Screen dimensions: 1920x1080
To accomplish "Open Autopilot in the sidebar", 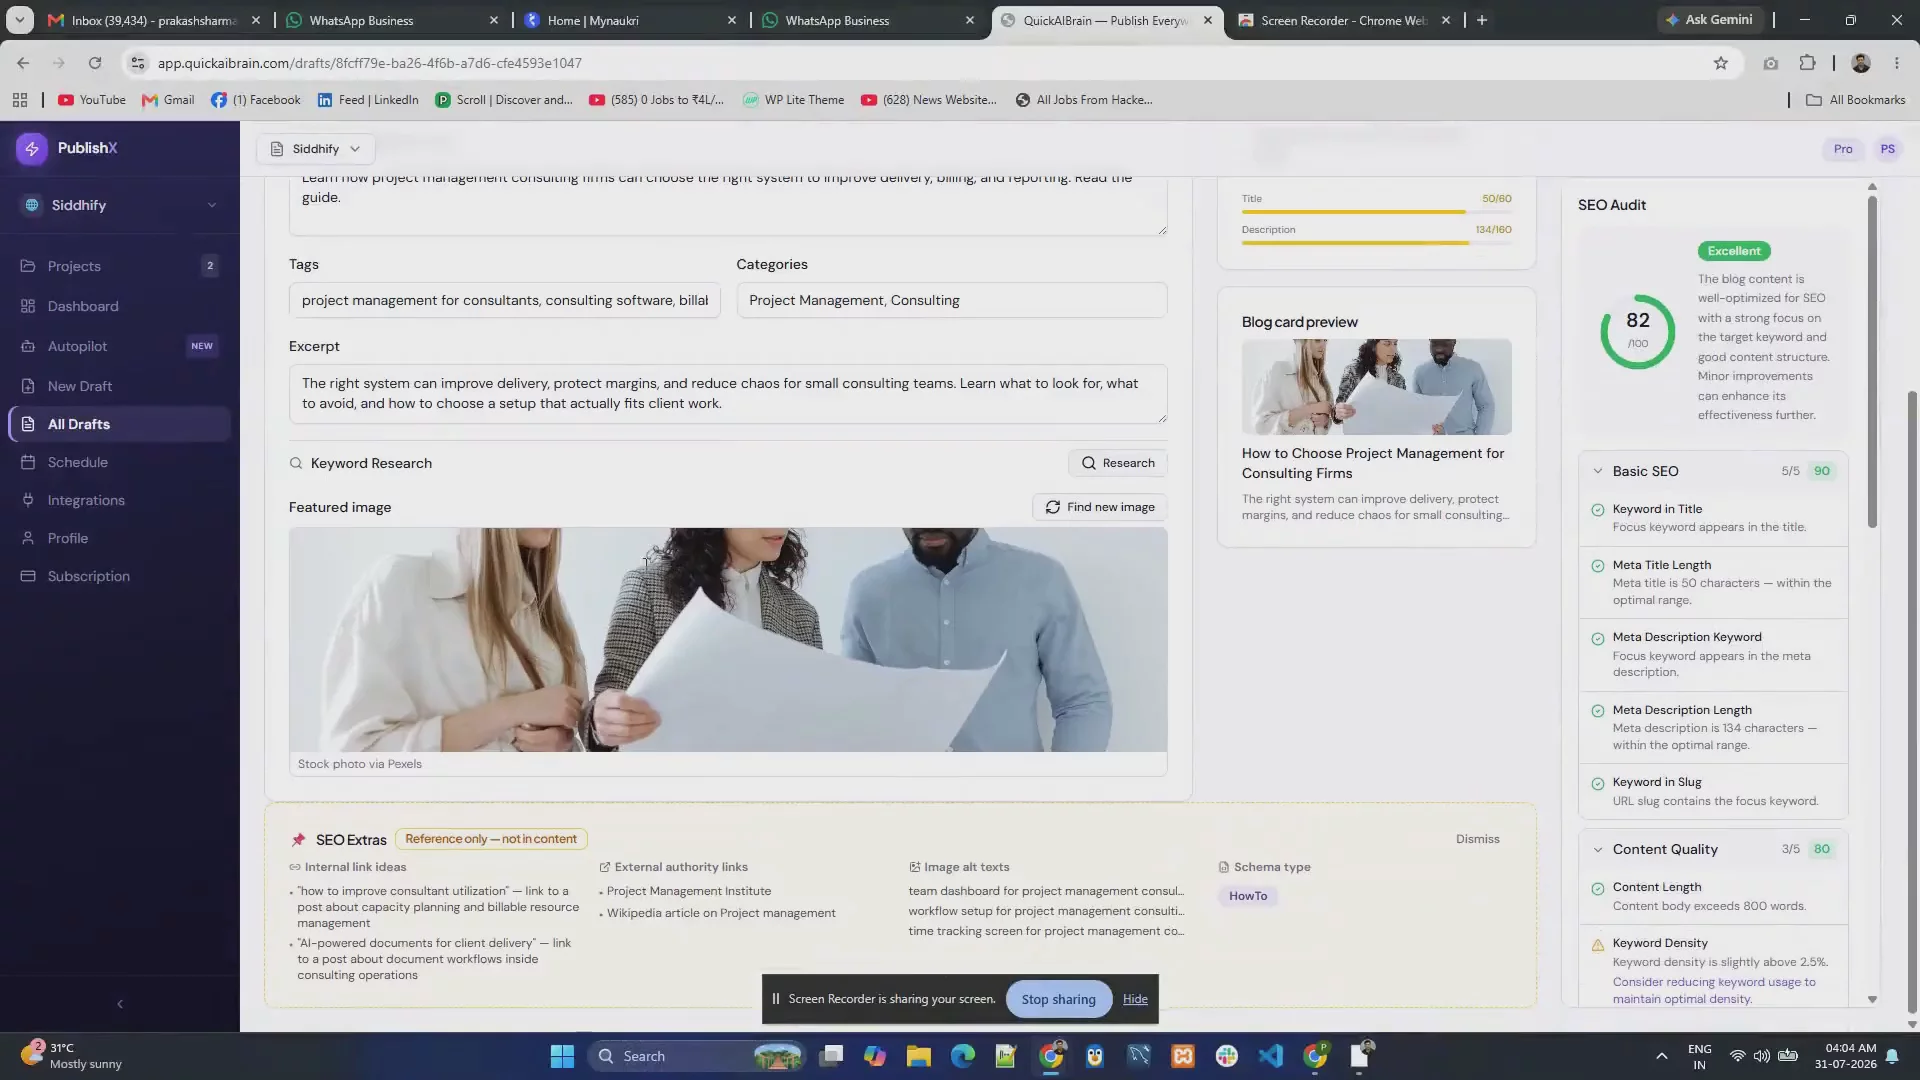I will (120, 346).
